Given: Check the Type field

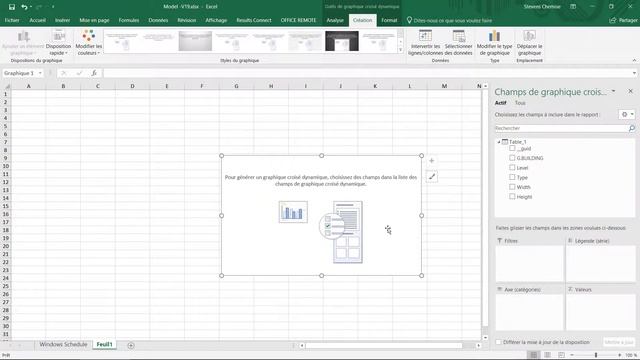Looking at the screenshot, I should (512, 177).
